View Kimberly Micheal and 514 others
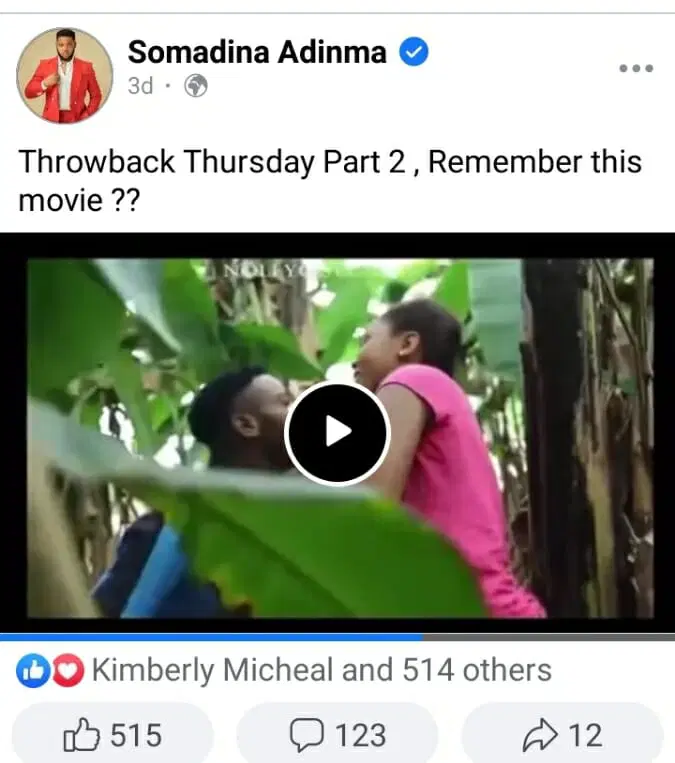The height and width of the screenshot is (763, 675). coord(322,670)
